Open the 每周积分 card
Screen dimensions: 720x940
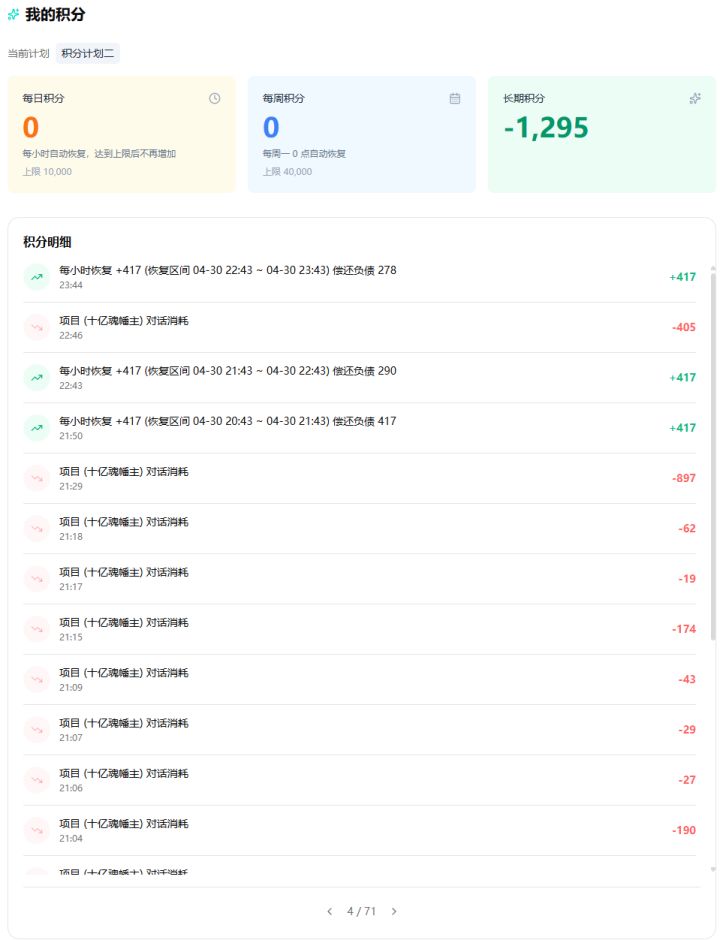pos(361,134)
